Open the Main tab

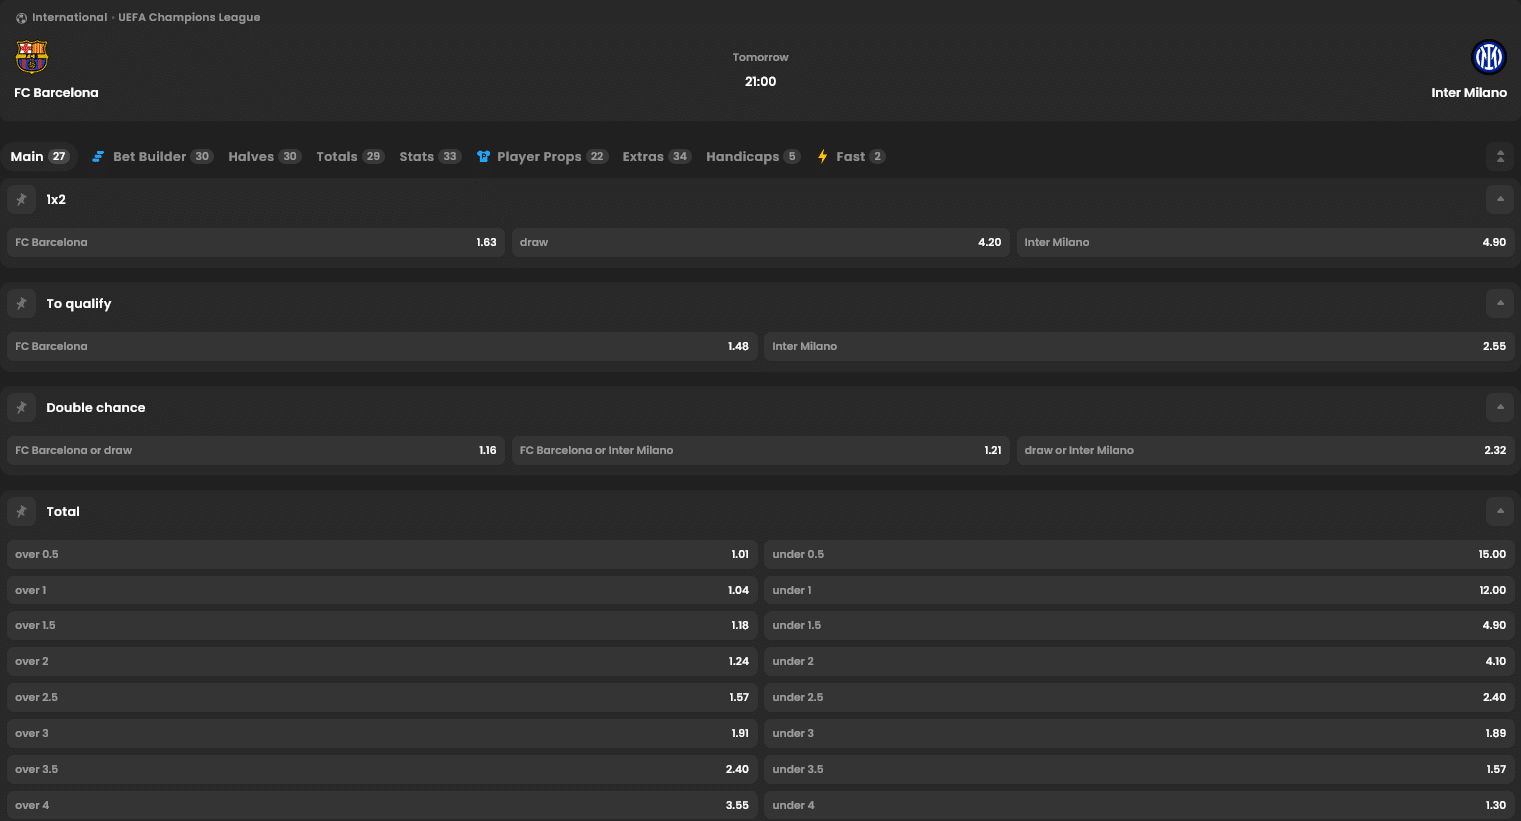pyautogui.click(x=40, y=156)
